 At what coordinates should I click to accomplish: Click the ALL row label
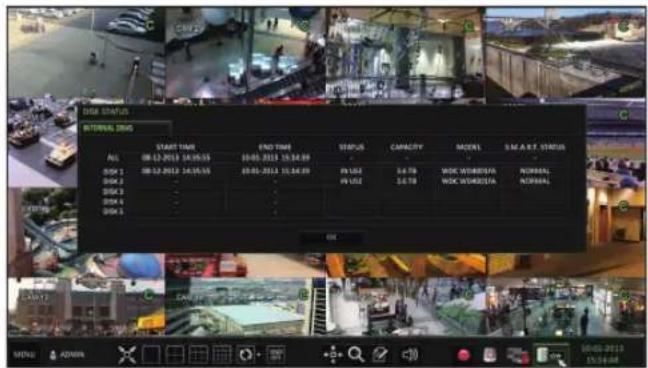point(112,158)
